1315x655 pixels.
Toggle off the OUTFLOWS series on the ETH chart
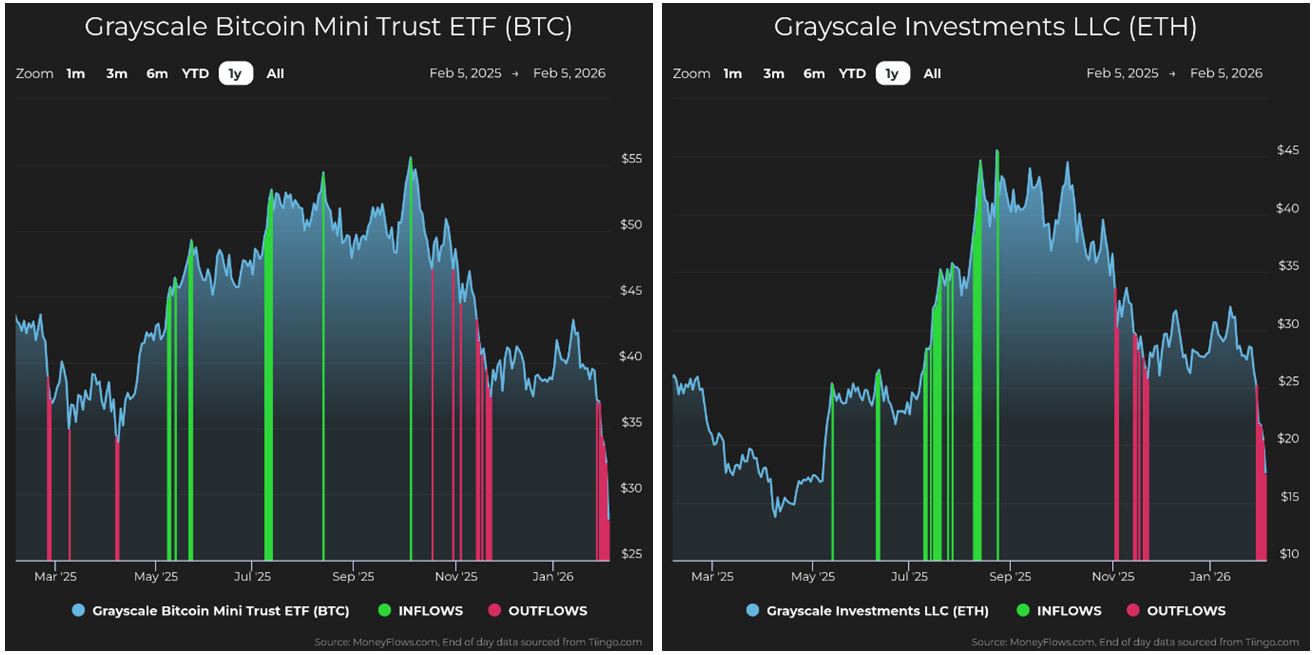[x=1182, y=610]
